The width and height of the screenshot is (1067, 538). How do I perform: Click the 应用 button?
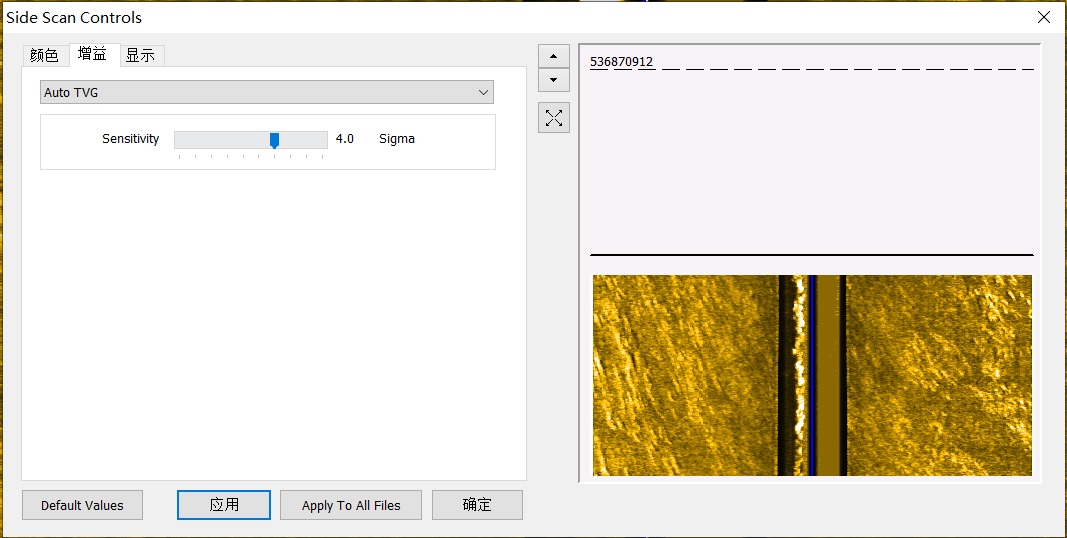pyautogui.click(x=224, y=505)
